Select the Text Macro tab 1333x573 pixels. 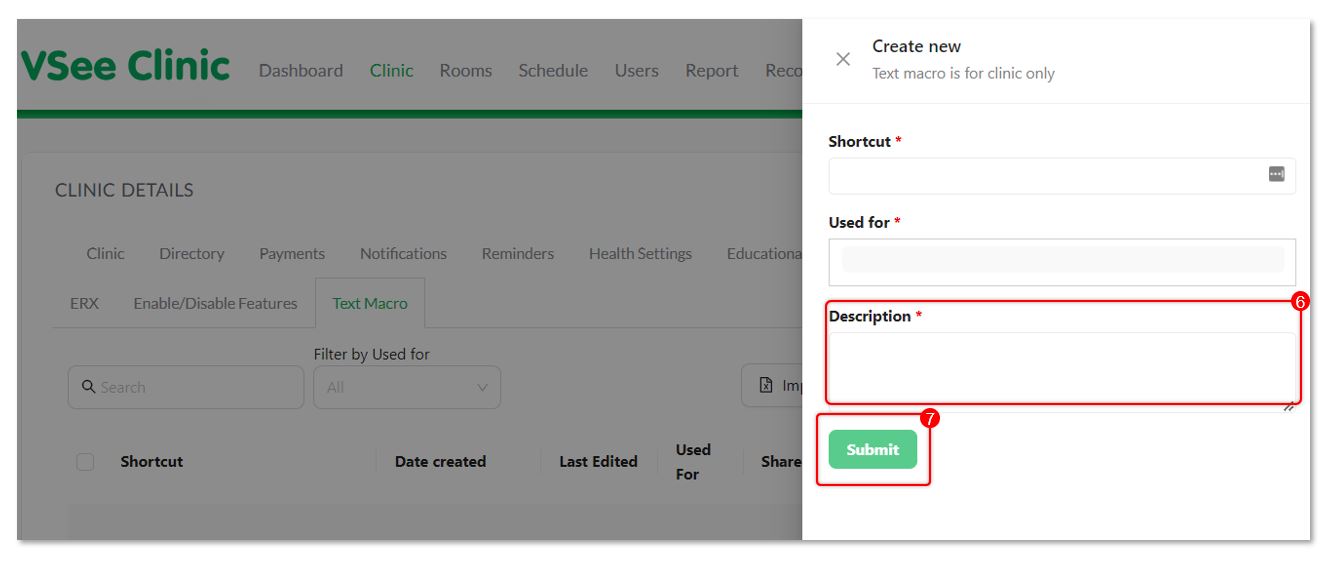point(370,304)
